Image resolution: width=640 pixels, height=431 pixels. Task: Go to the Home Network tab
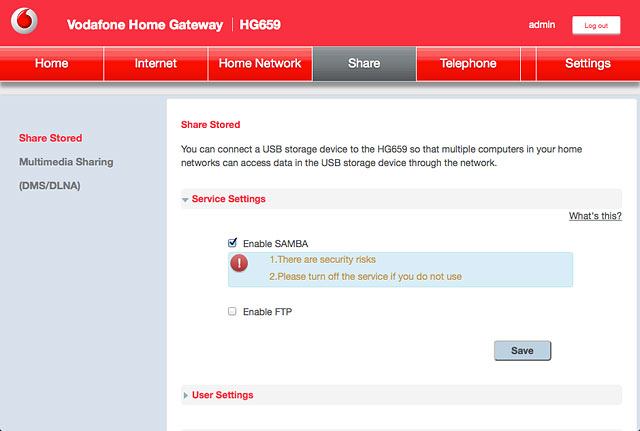tap(260, 64)
